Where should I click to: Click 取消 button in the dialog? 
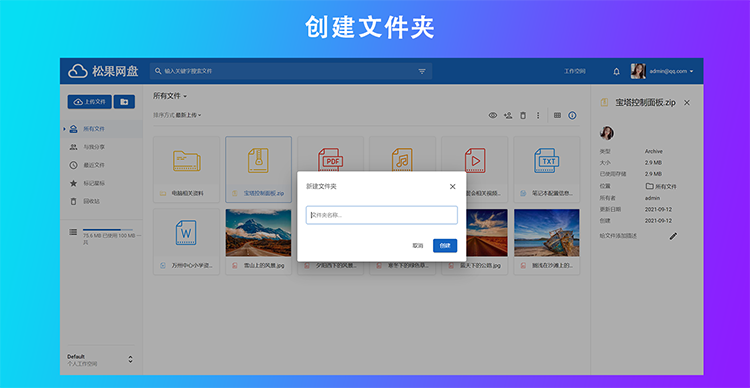click(418, 245)
